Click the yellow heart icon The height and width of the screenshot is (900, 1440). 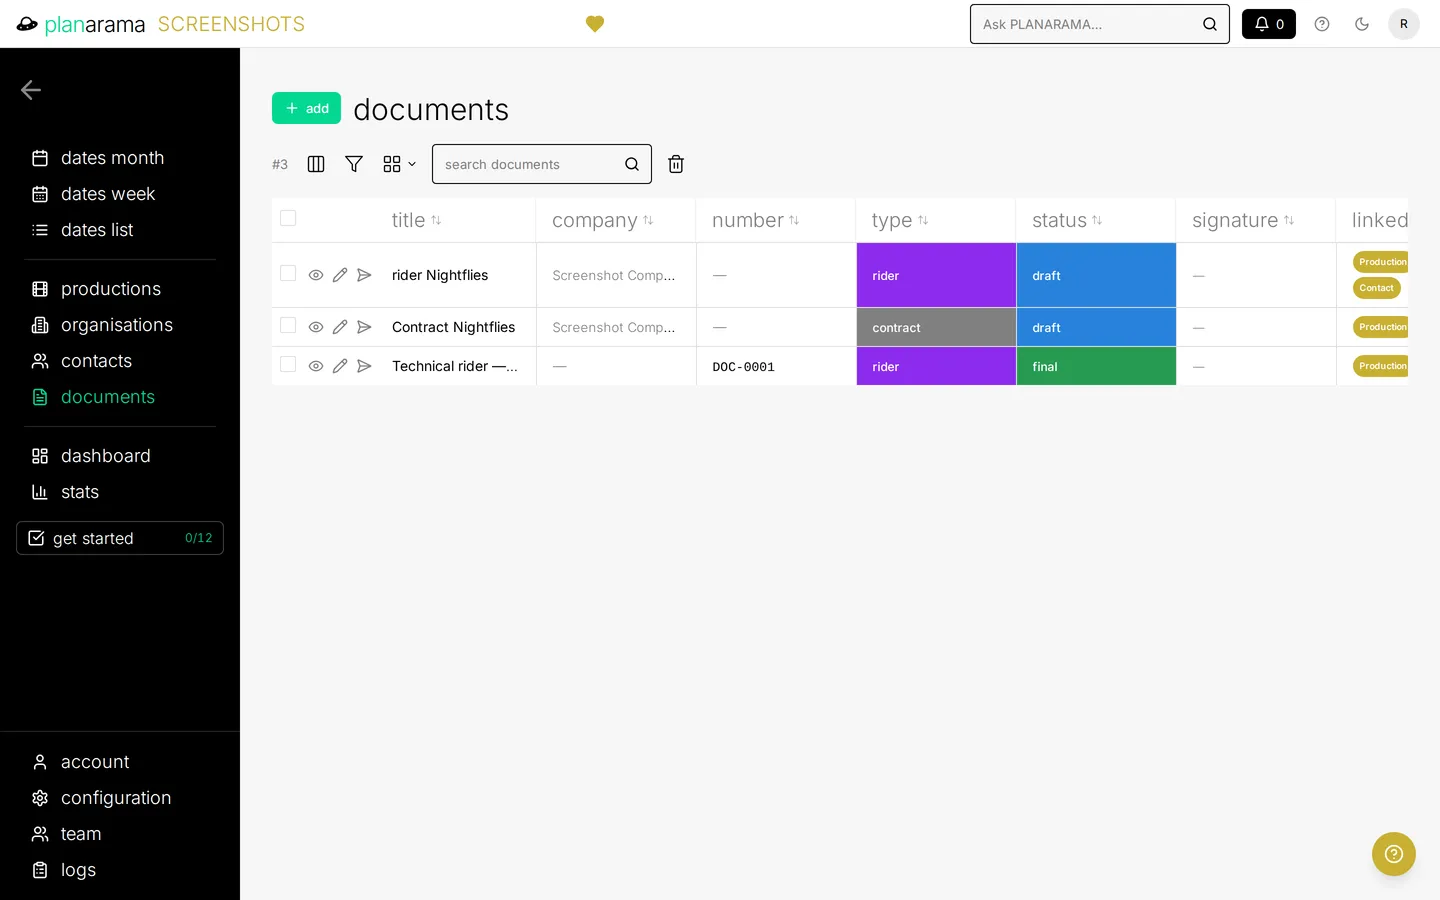pos(595,24)
